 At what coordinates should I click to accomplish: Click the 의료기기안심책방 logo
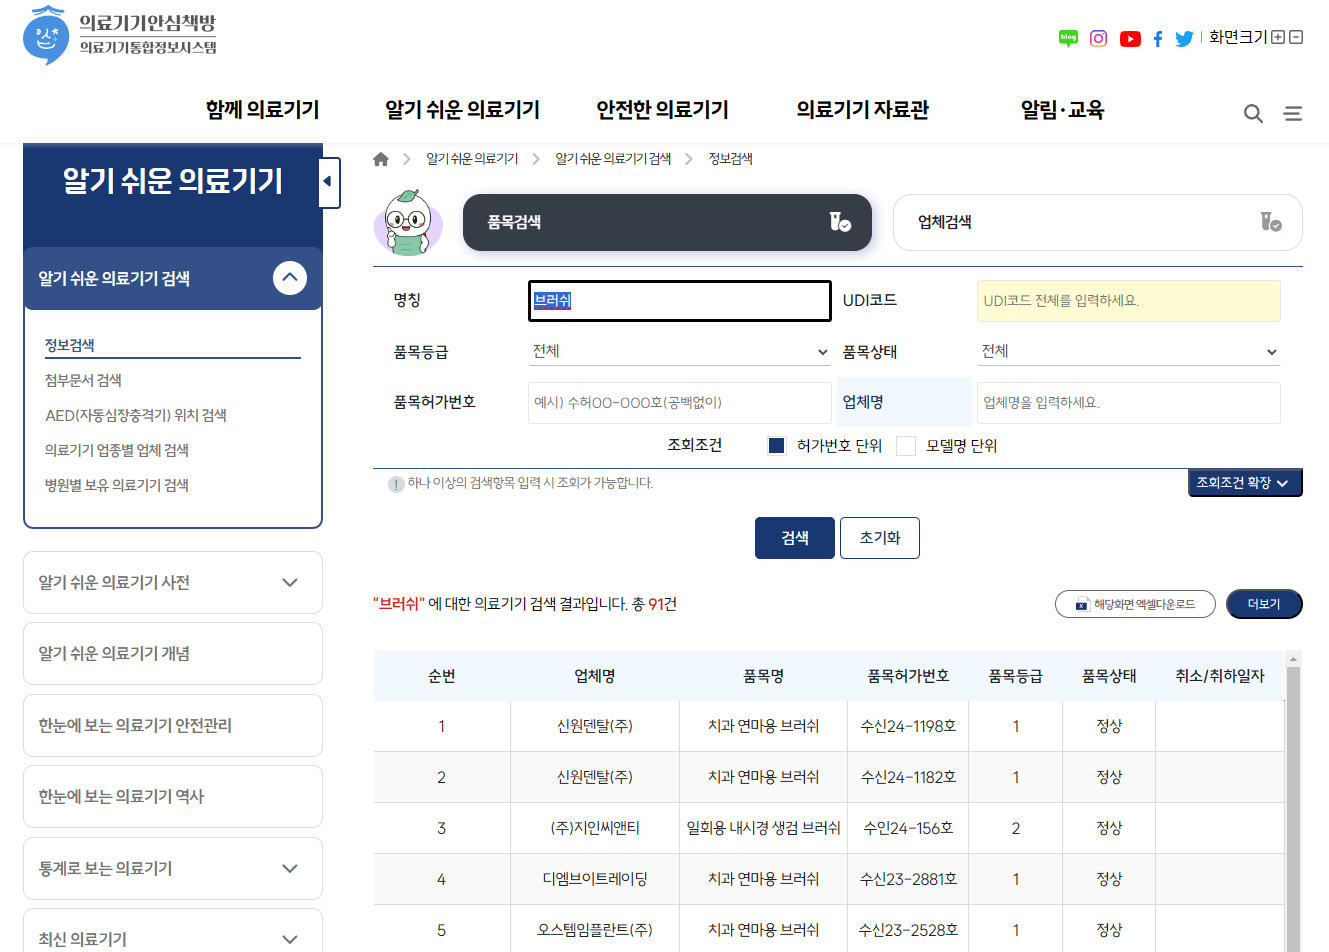120,35
